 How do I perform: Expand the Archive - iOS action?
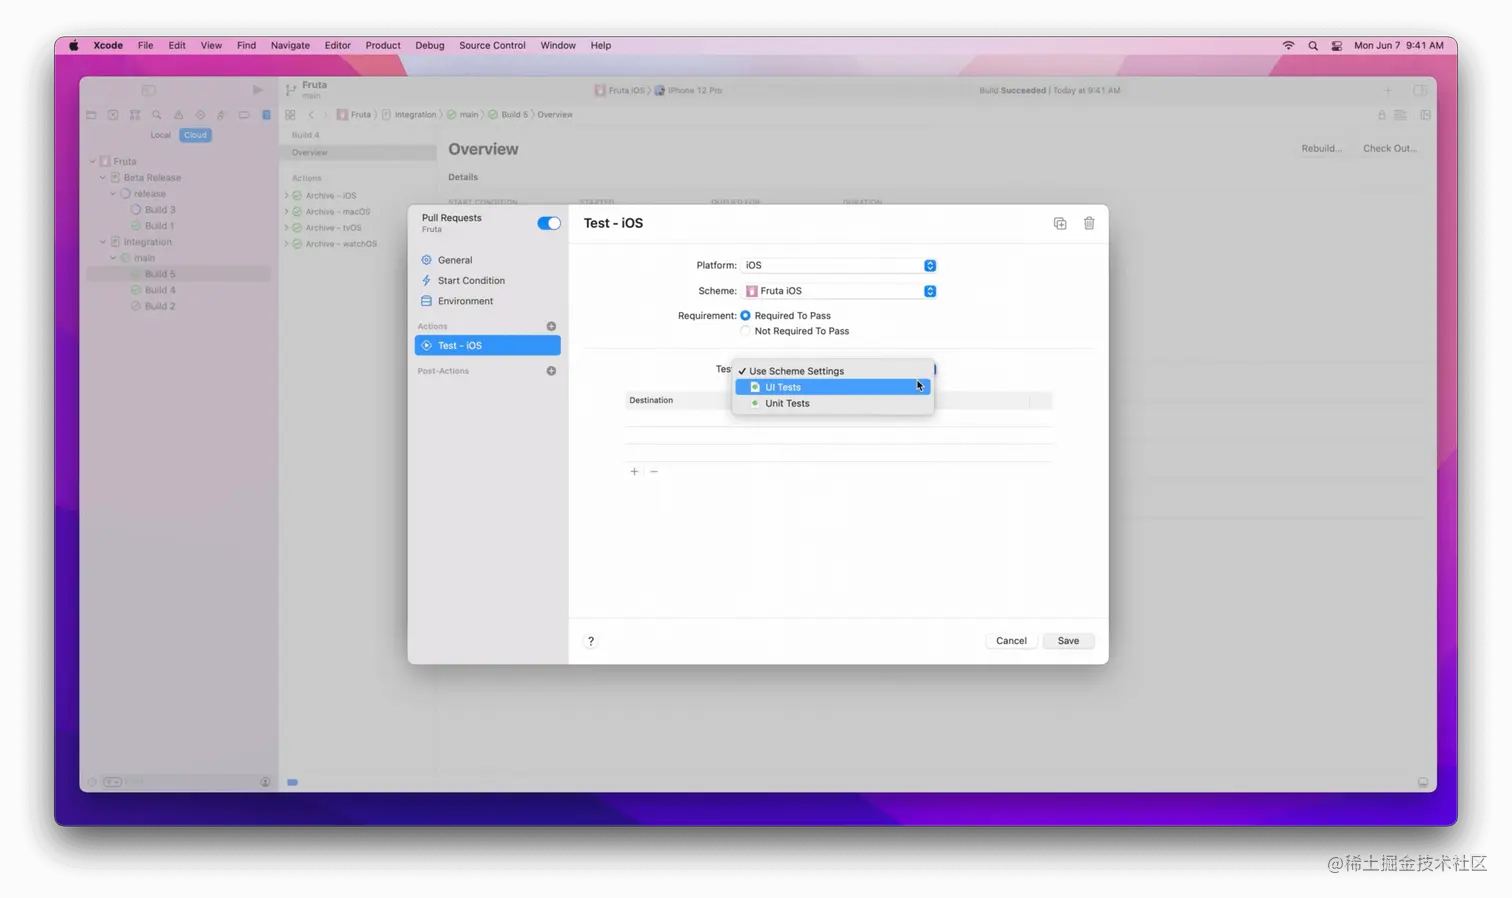pos(287,196)
